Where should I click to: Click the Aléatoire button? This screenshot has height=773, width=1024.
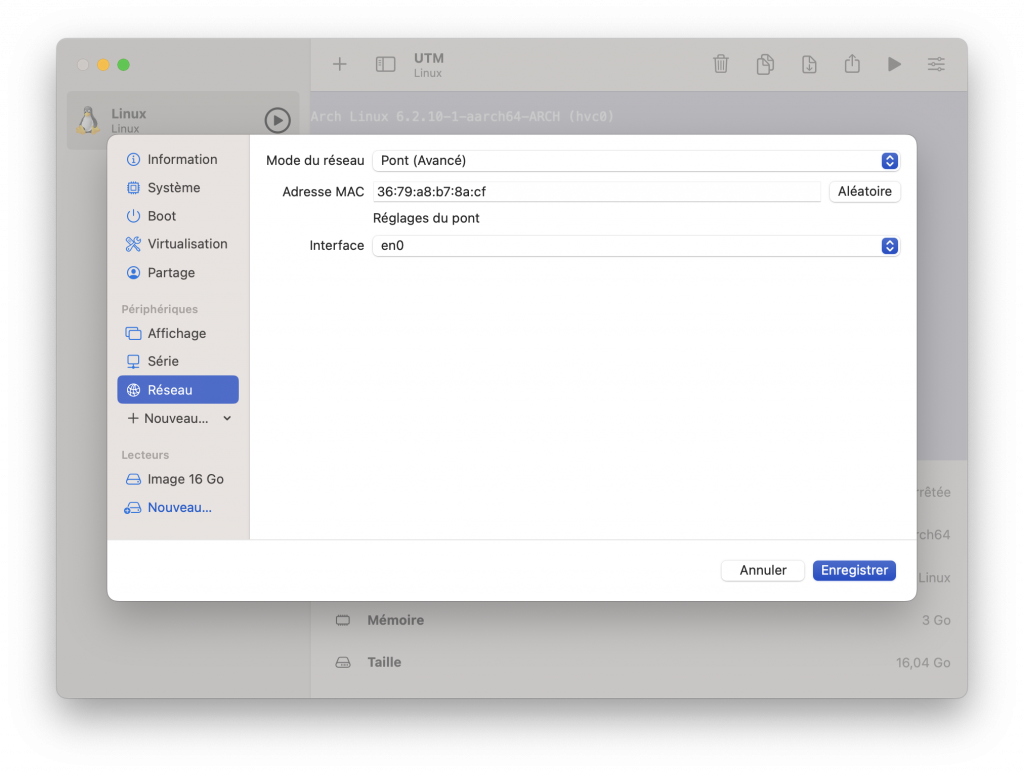(x=864, y=192)
